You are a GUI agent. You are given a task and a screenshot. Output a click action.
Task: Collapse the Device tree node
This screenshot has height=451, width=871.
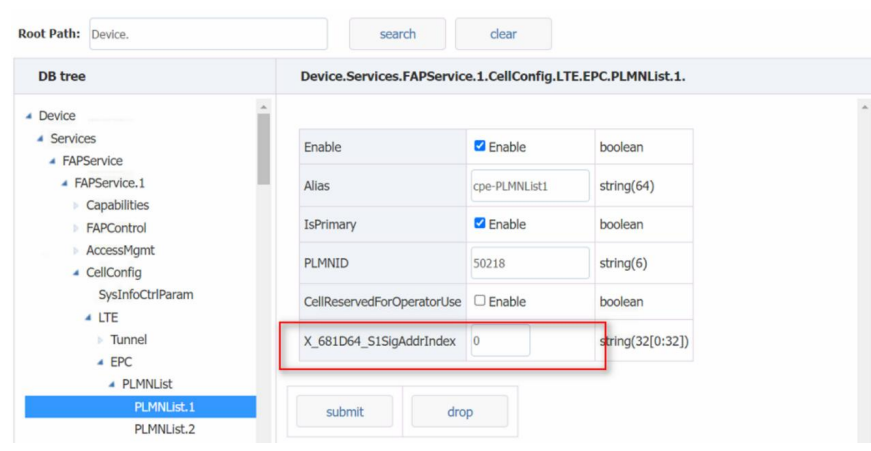pyautogui.click(x=28, y=116)
